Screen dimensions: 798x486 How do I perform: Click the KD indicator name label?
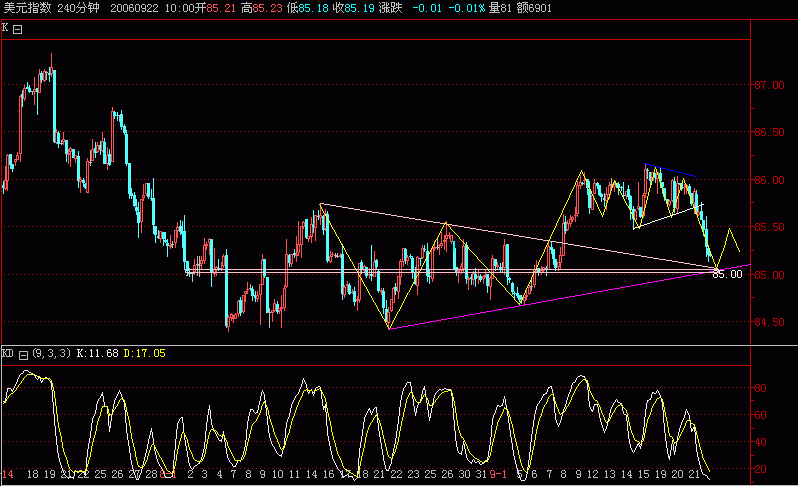tap(8, 353)
